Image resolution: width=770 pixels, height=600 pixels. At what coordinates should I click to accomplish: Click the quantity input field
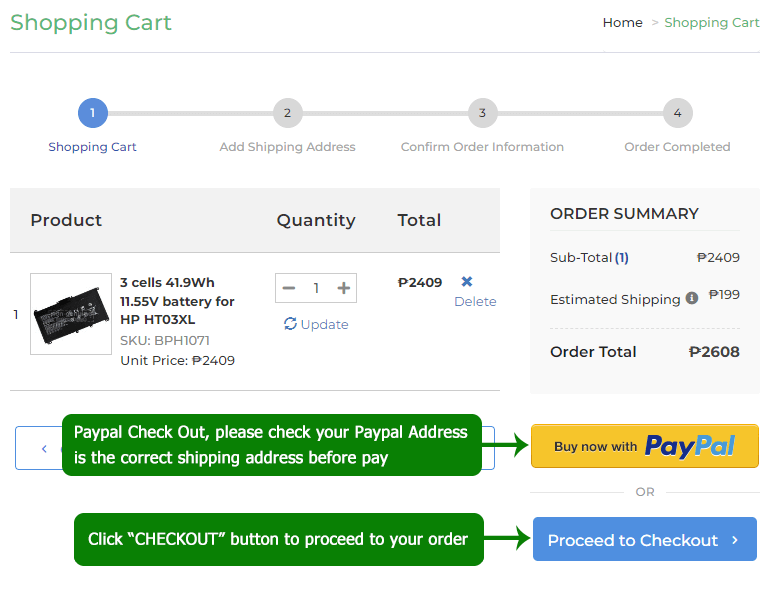tap(316, 288)
